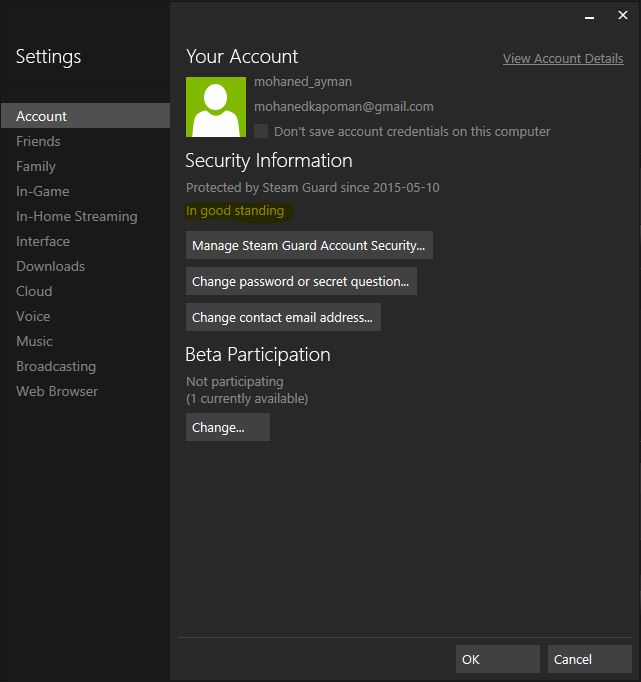The height and width of the screenshot is (682, 641).
Task: Click the (1 currently available) text
Action: pos(247,398)
